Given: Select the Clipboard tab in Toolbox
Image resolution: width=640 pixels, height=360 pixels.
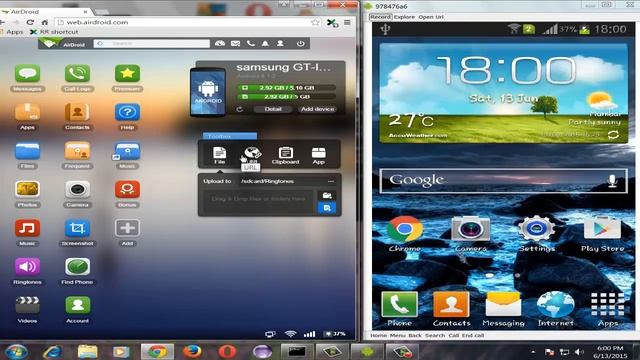Looking at the screenshot, I should tap(285, 156).
